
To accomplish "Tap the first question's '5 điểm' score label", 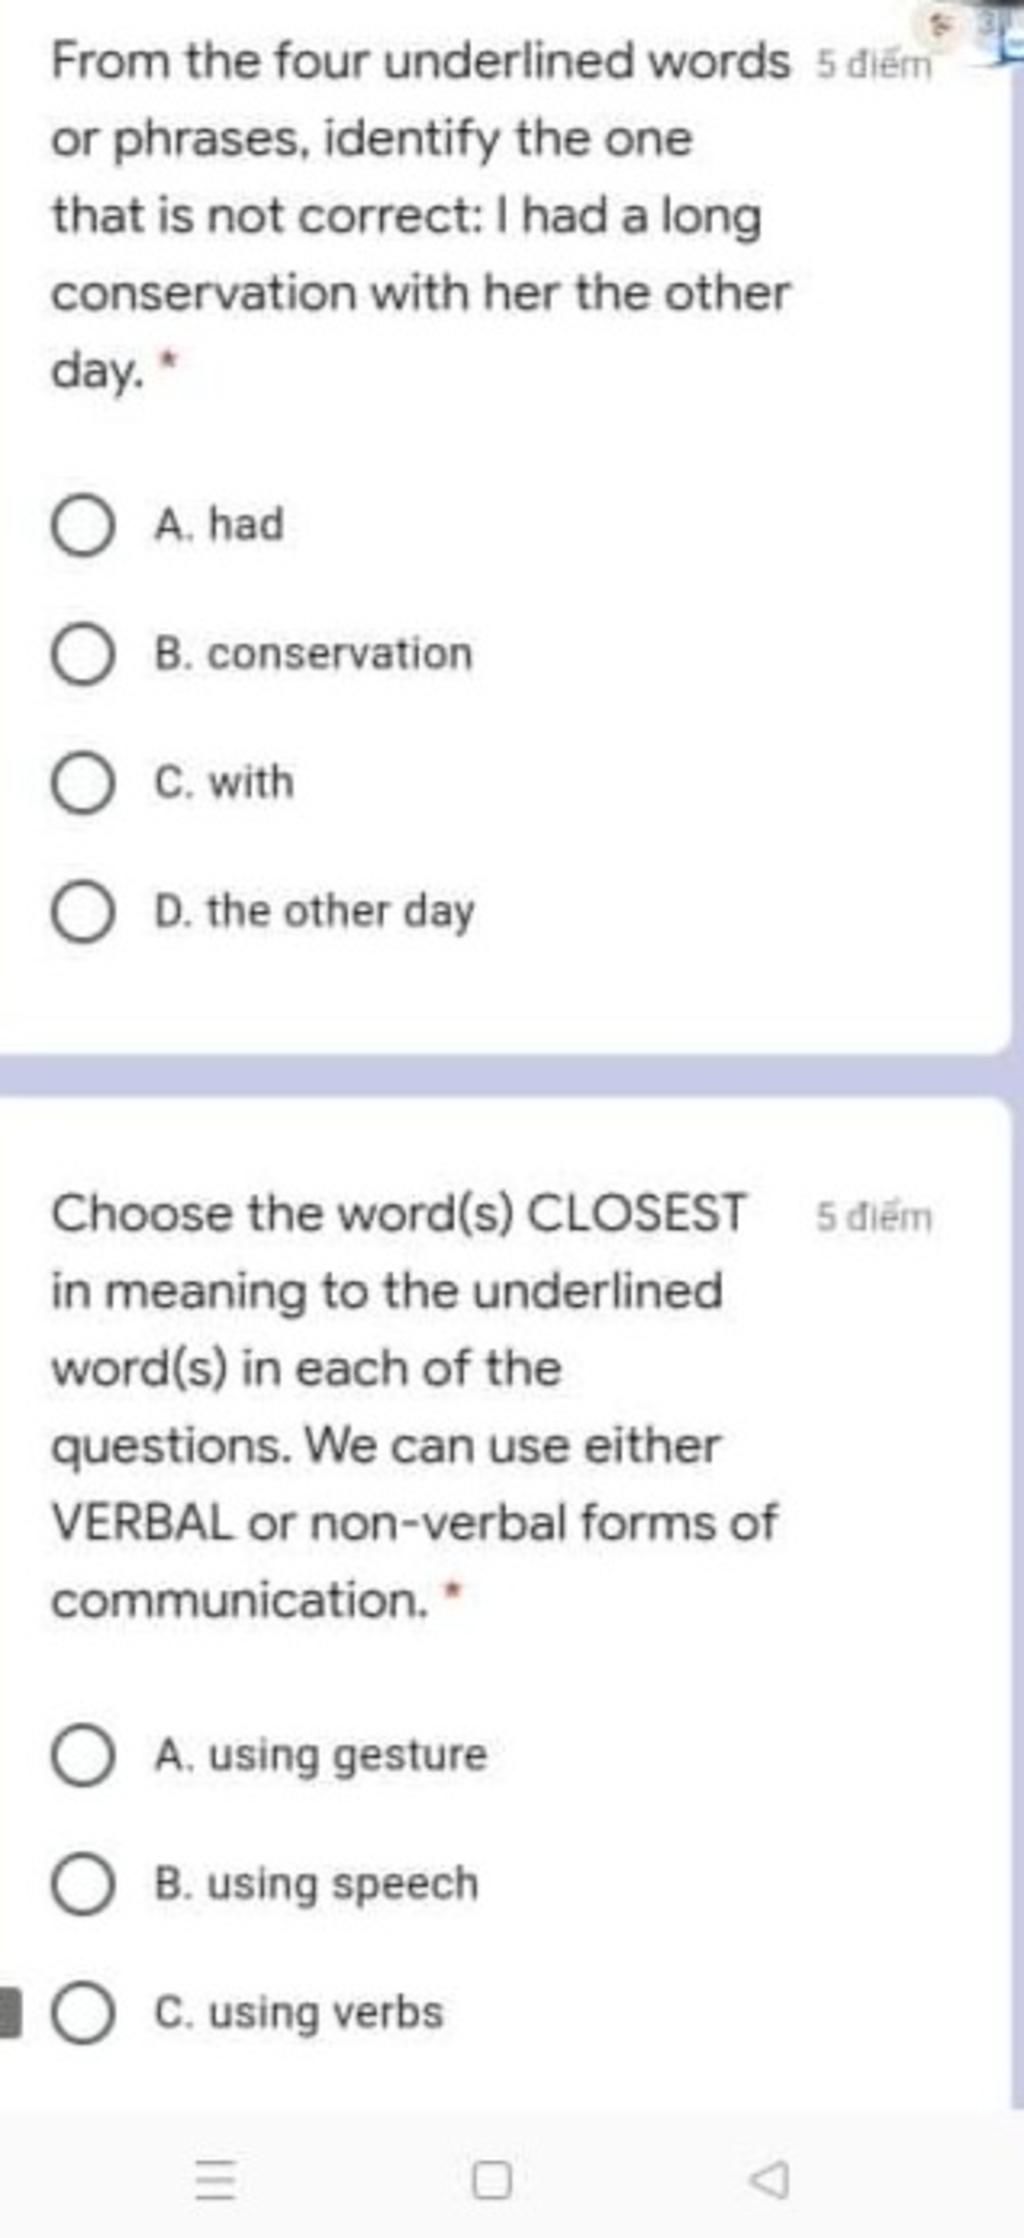I will (x=874, y=66).
